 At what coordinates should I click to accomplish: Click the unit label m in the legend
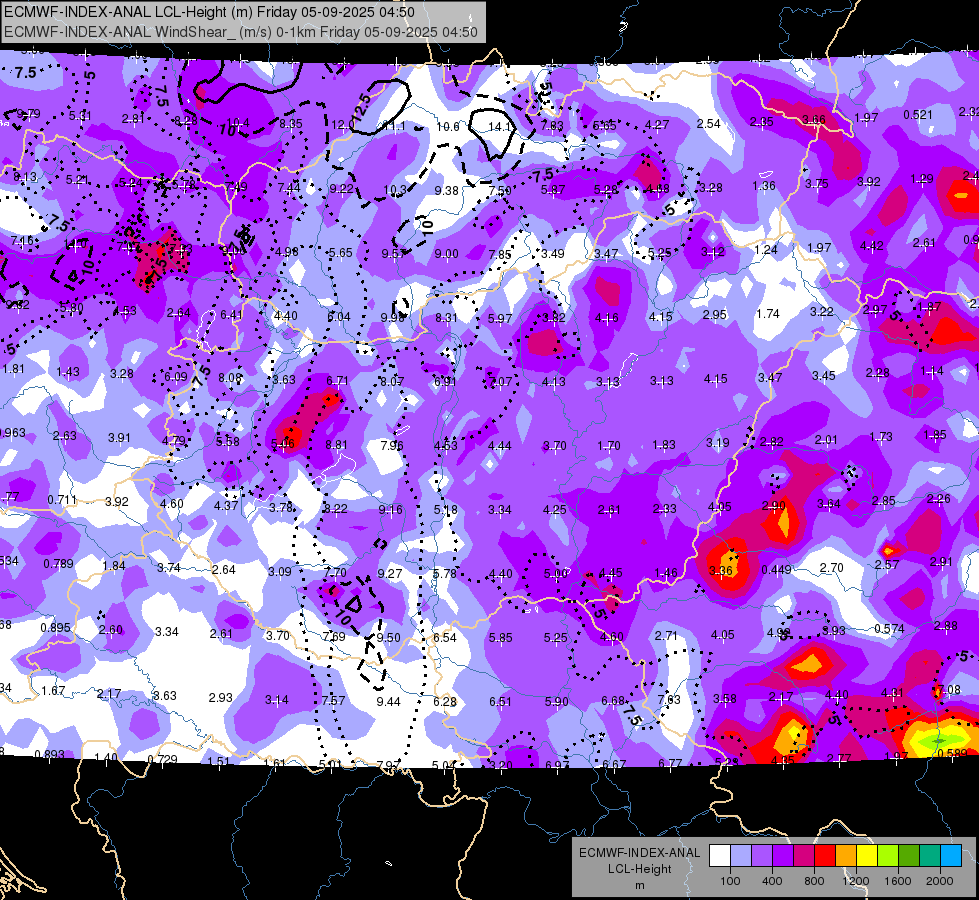coord(639,886)
